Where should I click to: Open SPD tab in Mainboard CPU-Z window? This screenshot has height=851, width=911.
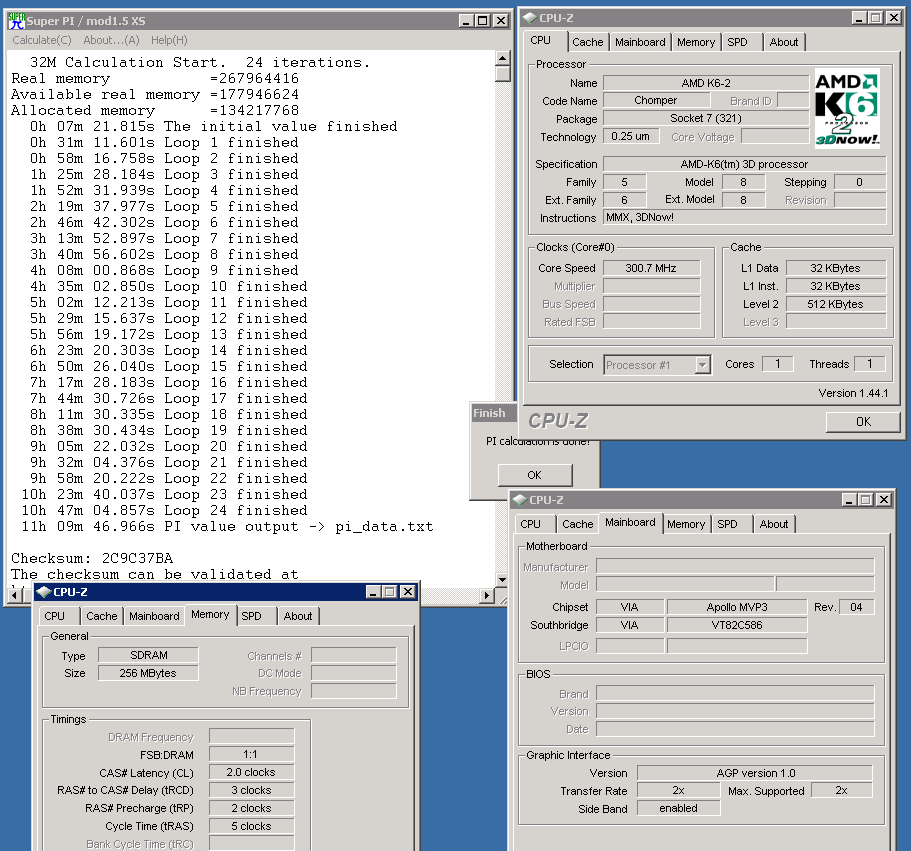click(727, 524)
